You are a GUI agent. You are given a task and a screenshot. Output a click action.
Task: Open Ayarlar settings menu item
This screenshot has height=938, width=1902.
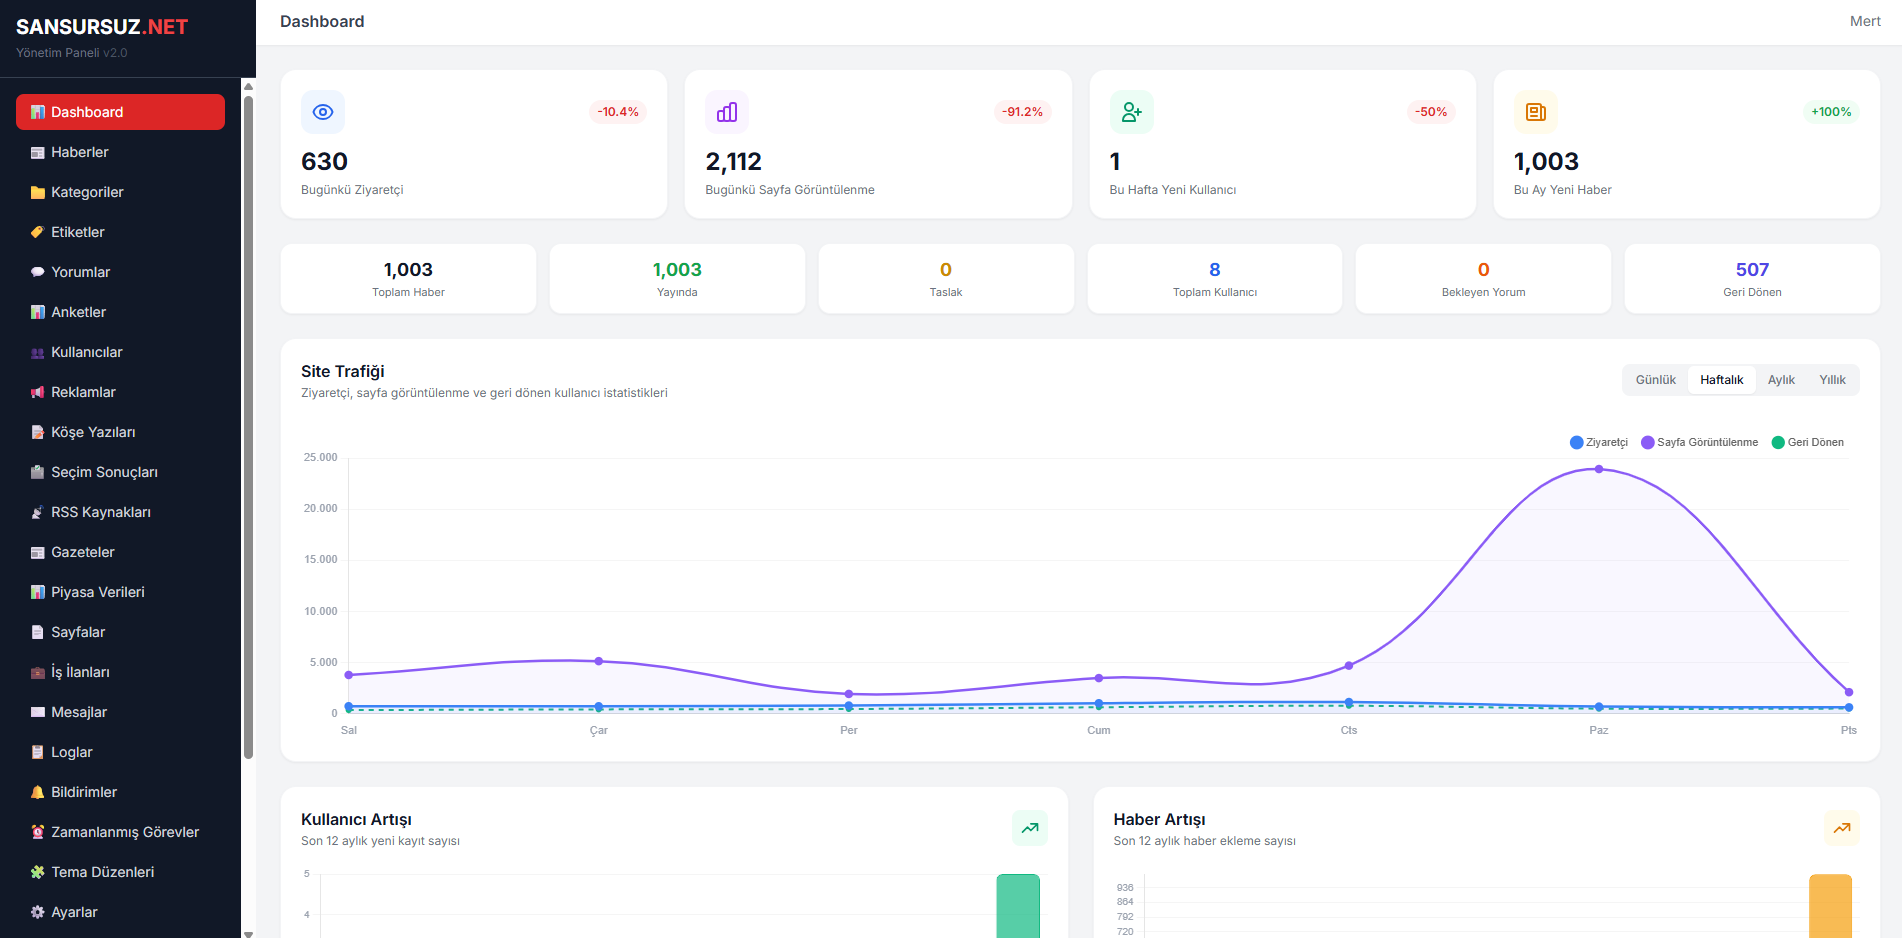120,912
